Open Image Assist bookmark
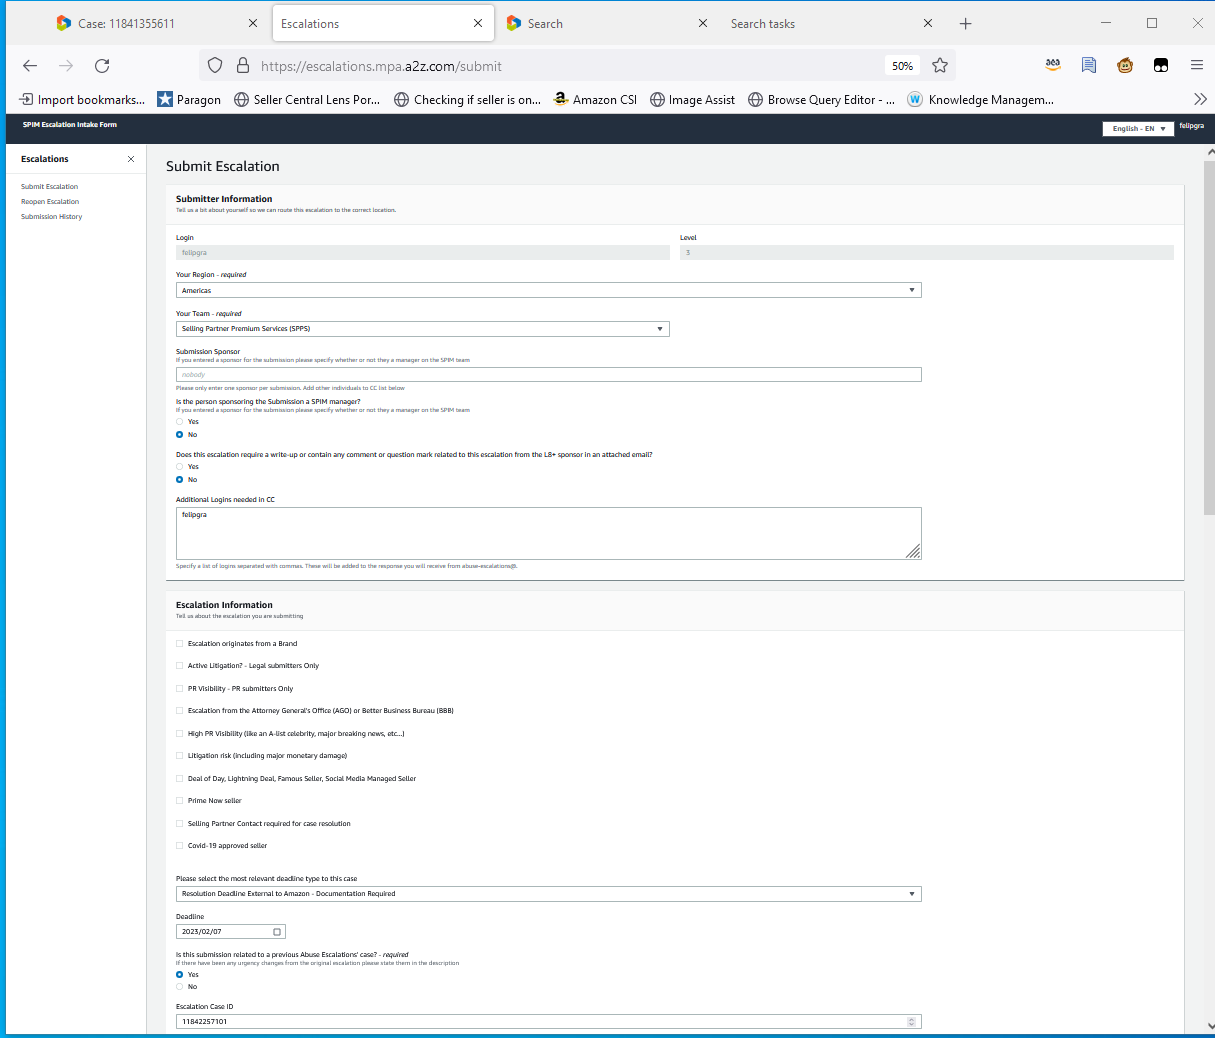Image resolution: width=1215 pixels, height=1038 pixels. point(692,99)
